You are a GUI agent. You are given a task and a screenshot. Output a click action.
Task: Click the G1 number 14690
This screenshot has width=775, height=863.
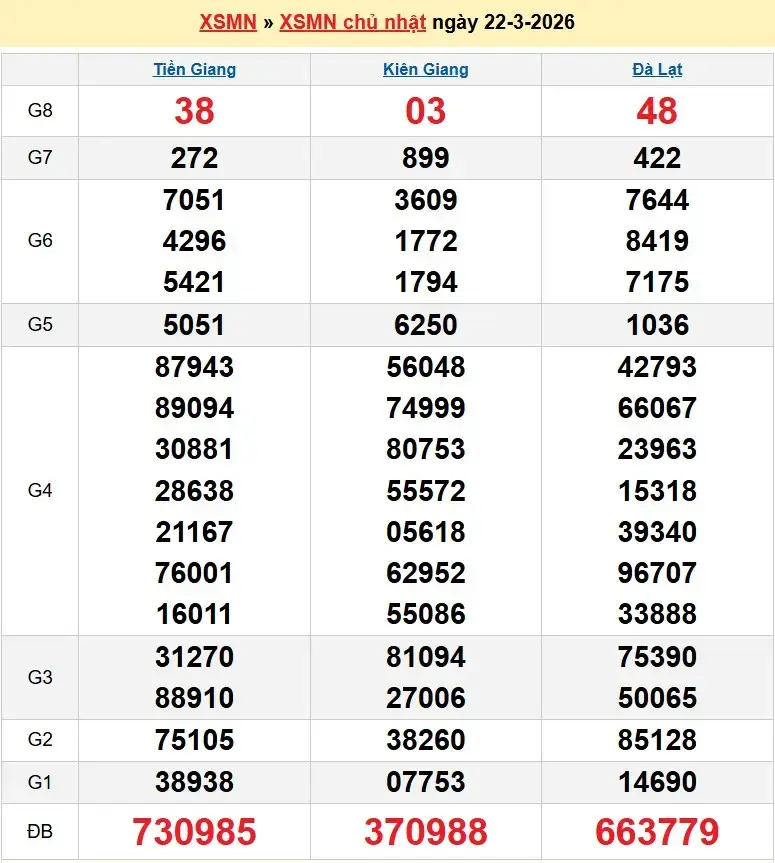tap(657, 781)
